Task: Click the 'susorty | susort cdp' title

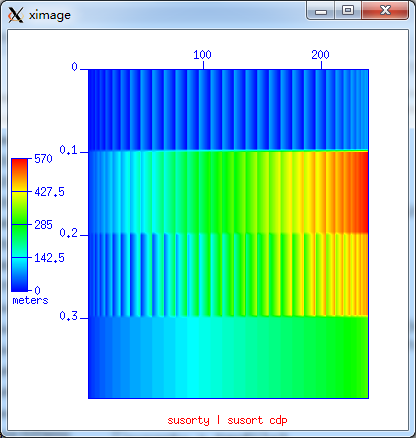Action: coord(227,421)
